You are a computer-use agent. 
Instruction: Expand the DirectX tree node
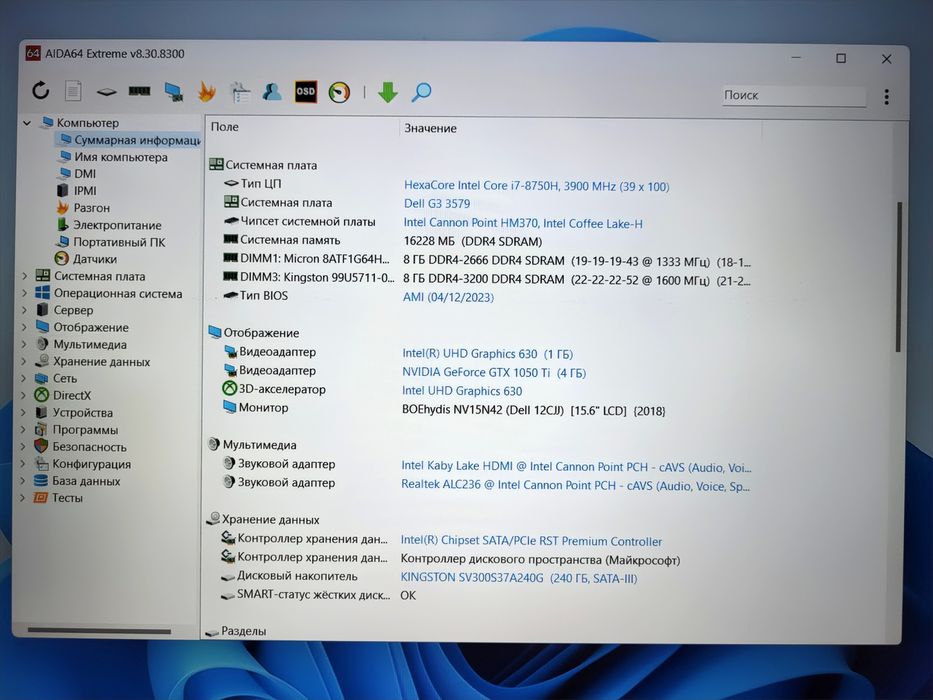click(x=24, y=395)
